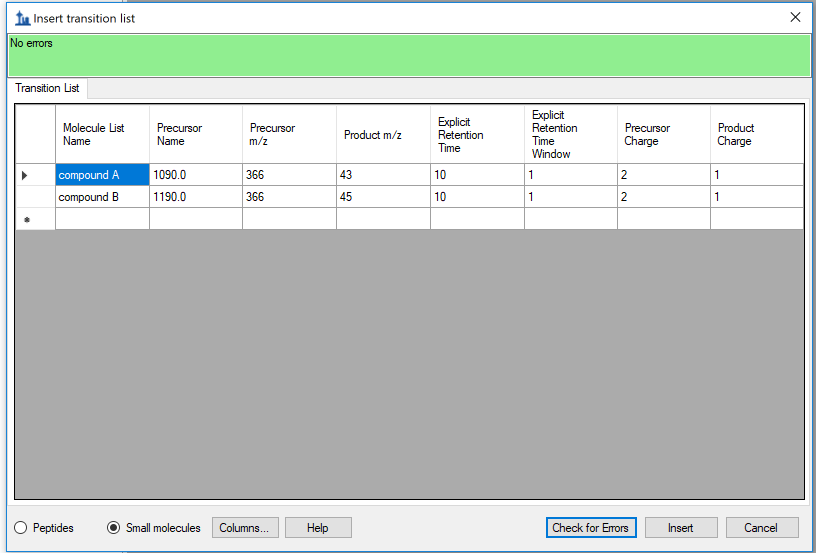Select Product m/z cell with value 45
The height and width of the screenshot is (553, 816).
click(382, 197)
